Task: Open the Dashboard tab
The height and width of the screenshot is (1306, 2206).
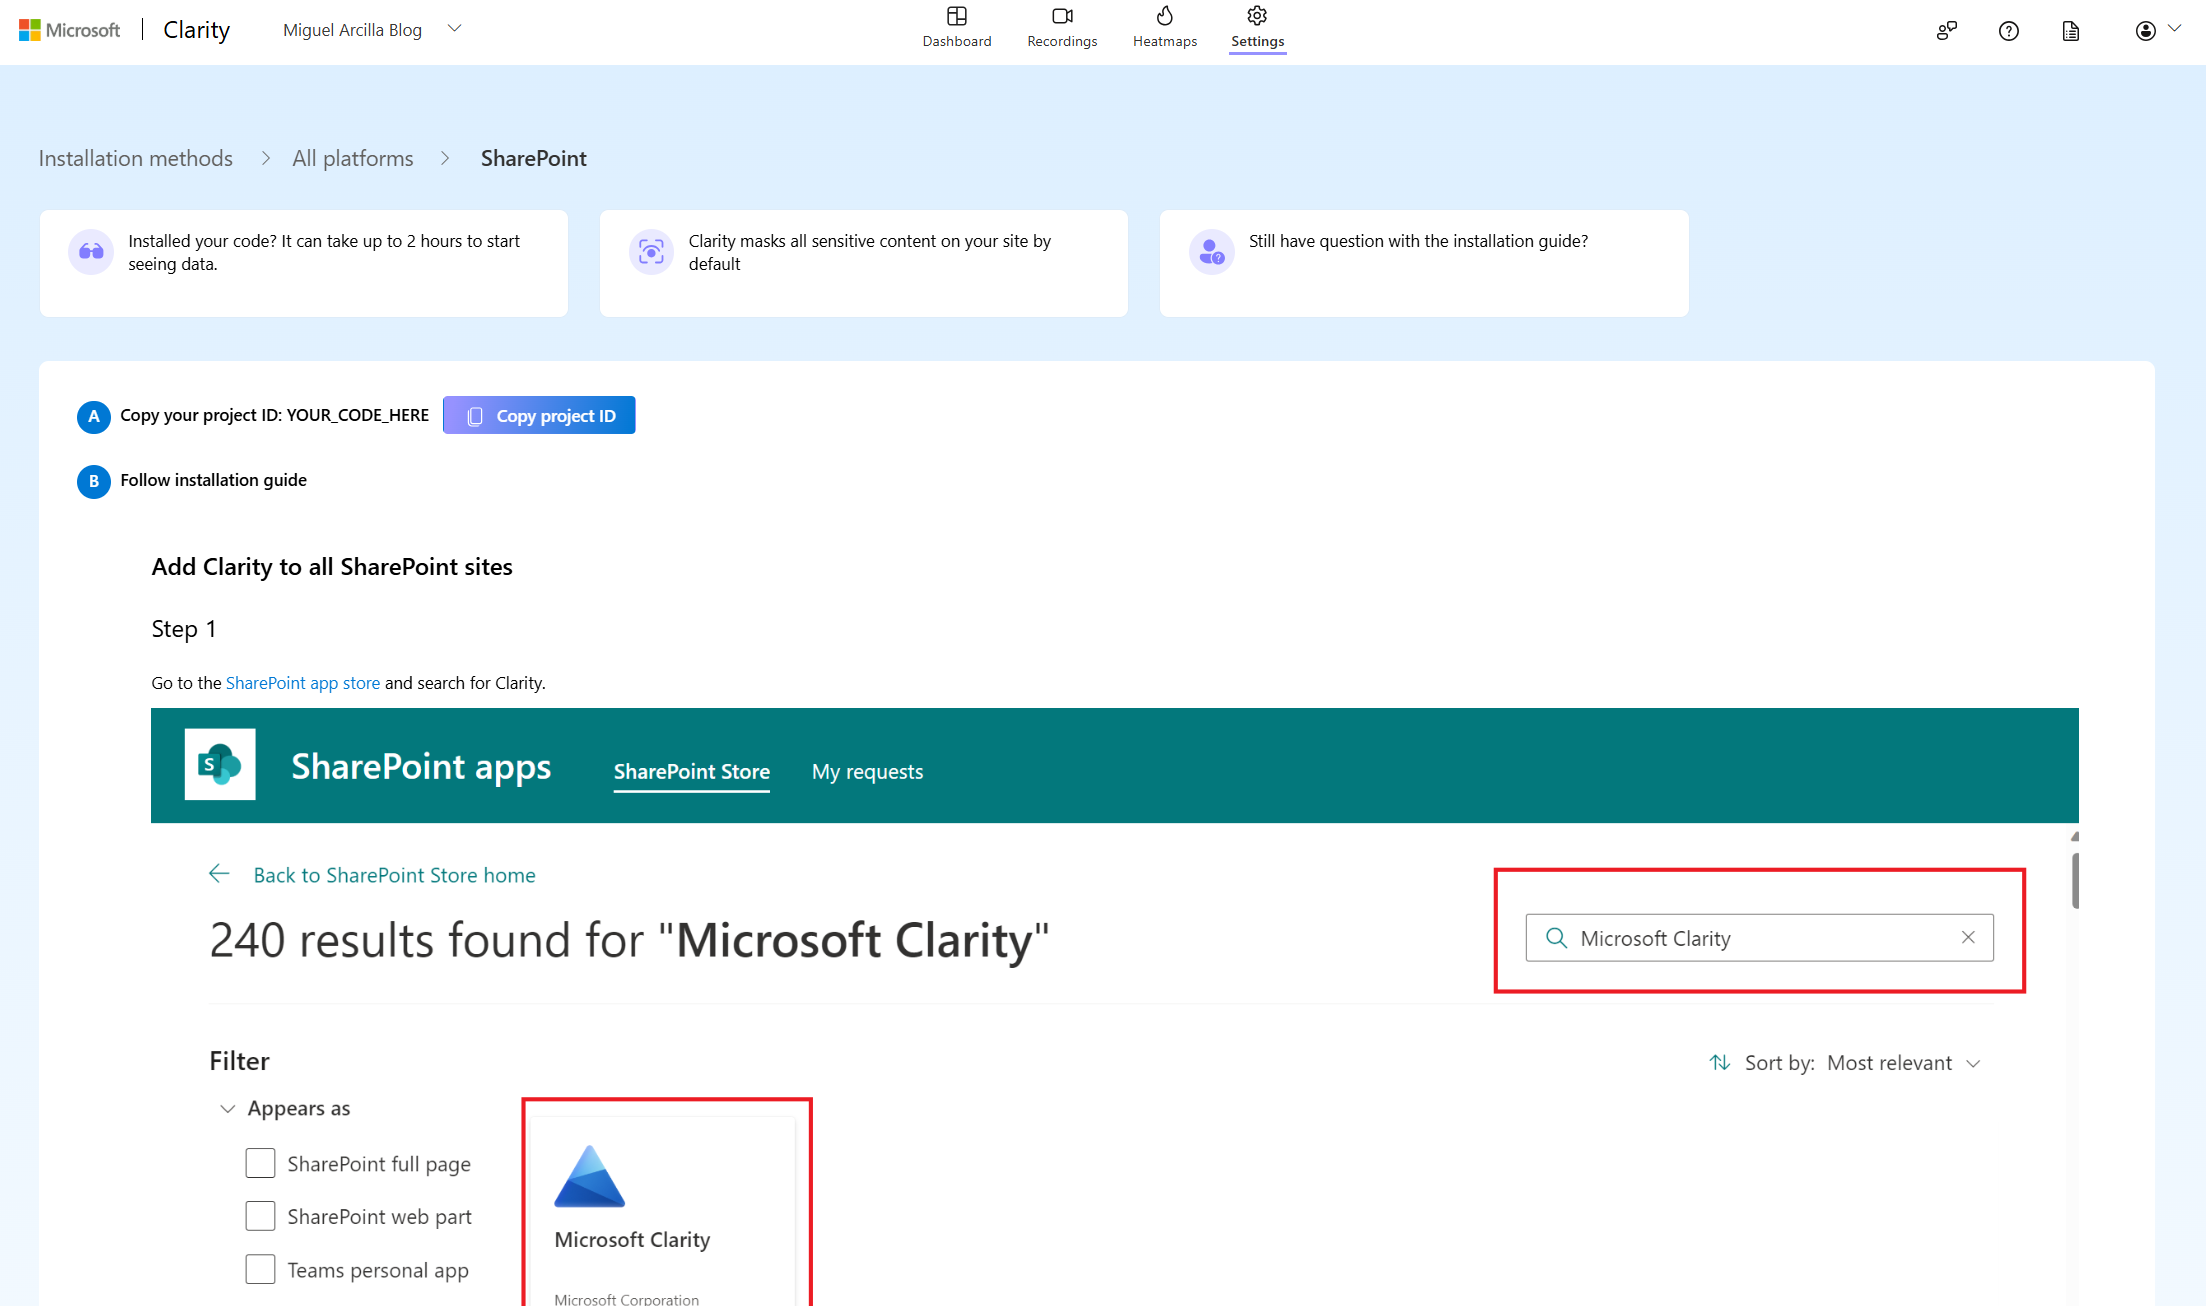Action: coord(956,28)
